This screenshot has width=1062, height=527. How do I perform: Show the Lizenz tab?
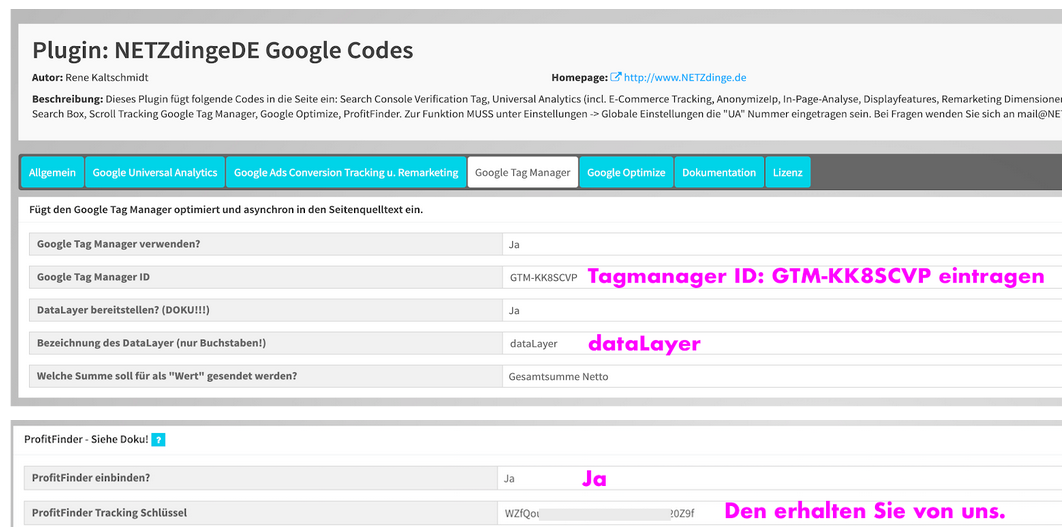[787, 172]
